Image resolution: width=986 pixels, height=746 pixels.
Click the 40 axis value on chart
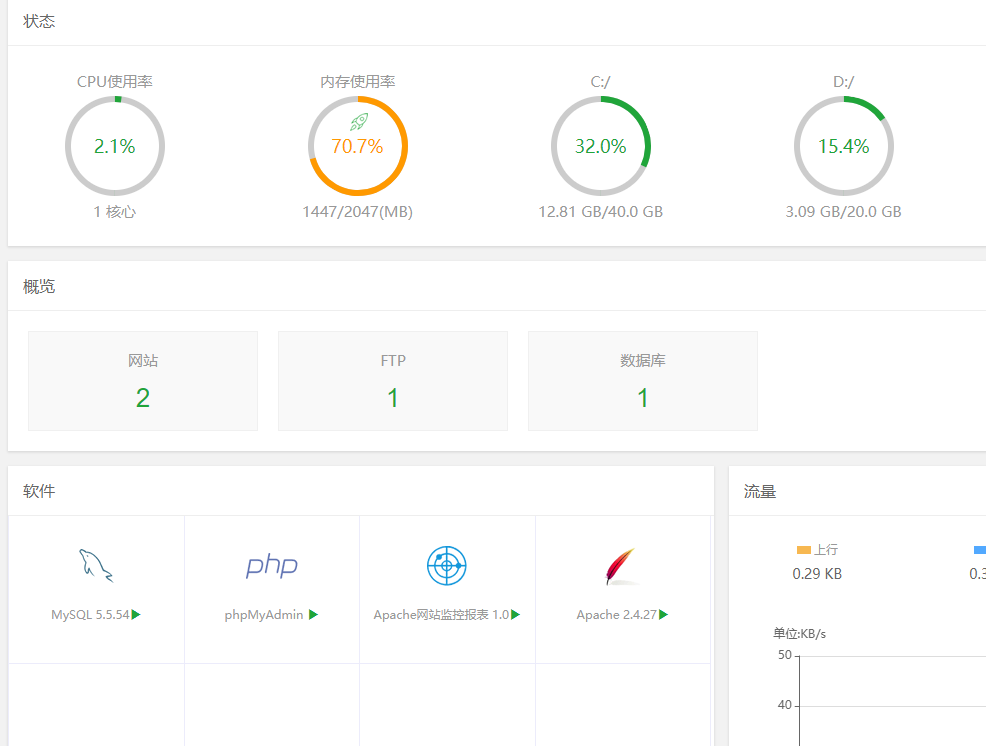785,705
